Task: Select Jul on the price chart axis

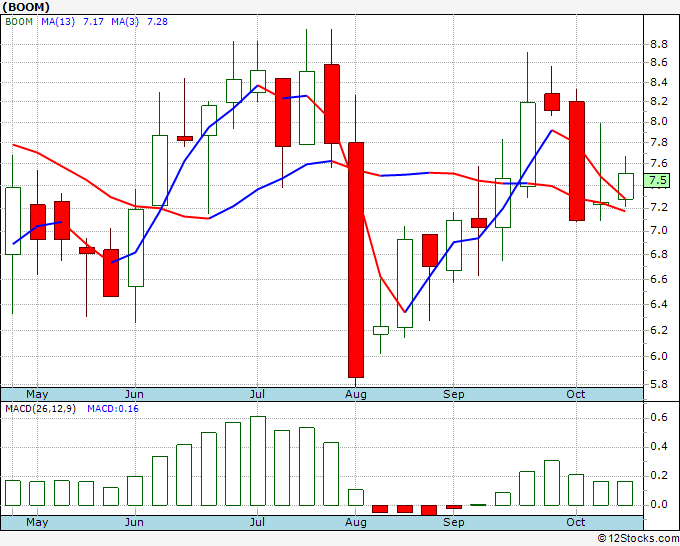Action: (257, 395)
